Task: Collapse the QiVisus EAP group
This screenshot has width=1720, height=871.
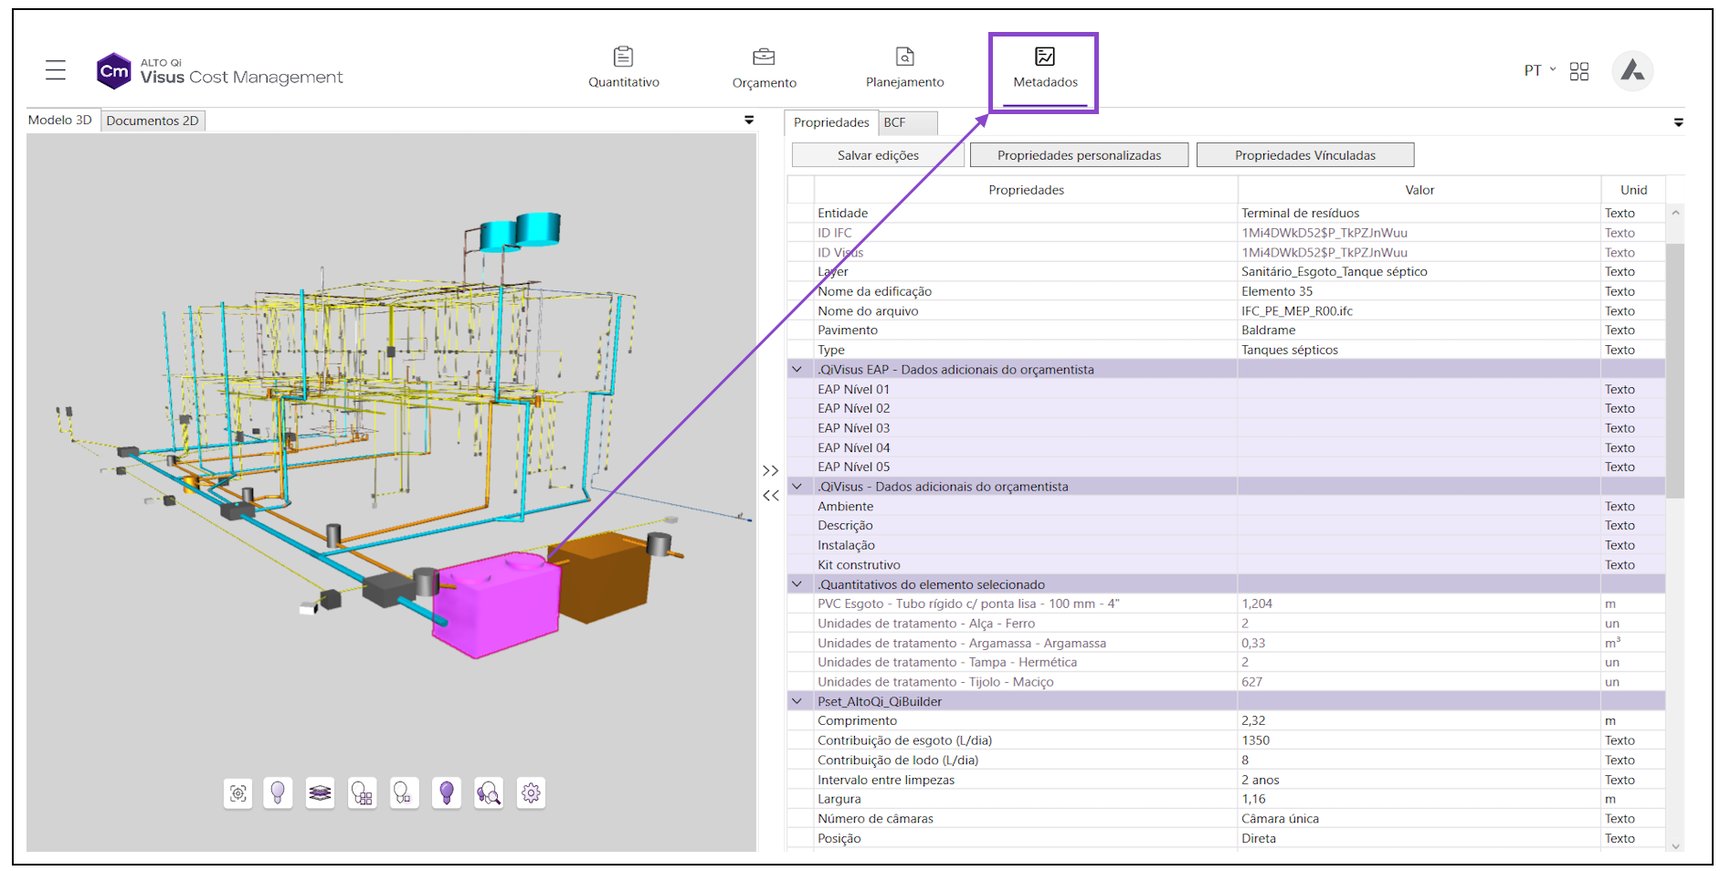Action: point(797,370)
